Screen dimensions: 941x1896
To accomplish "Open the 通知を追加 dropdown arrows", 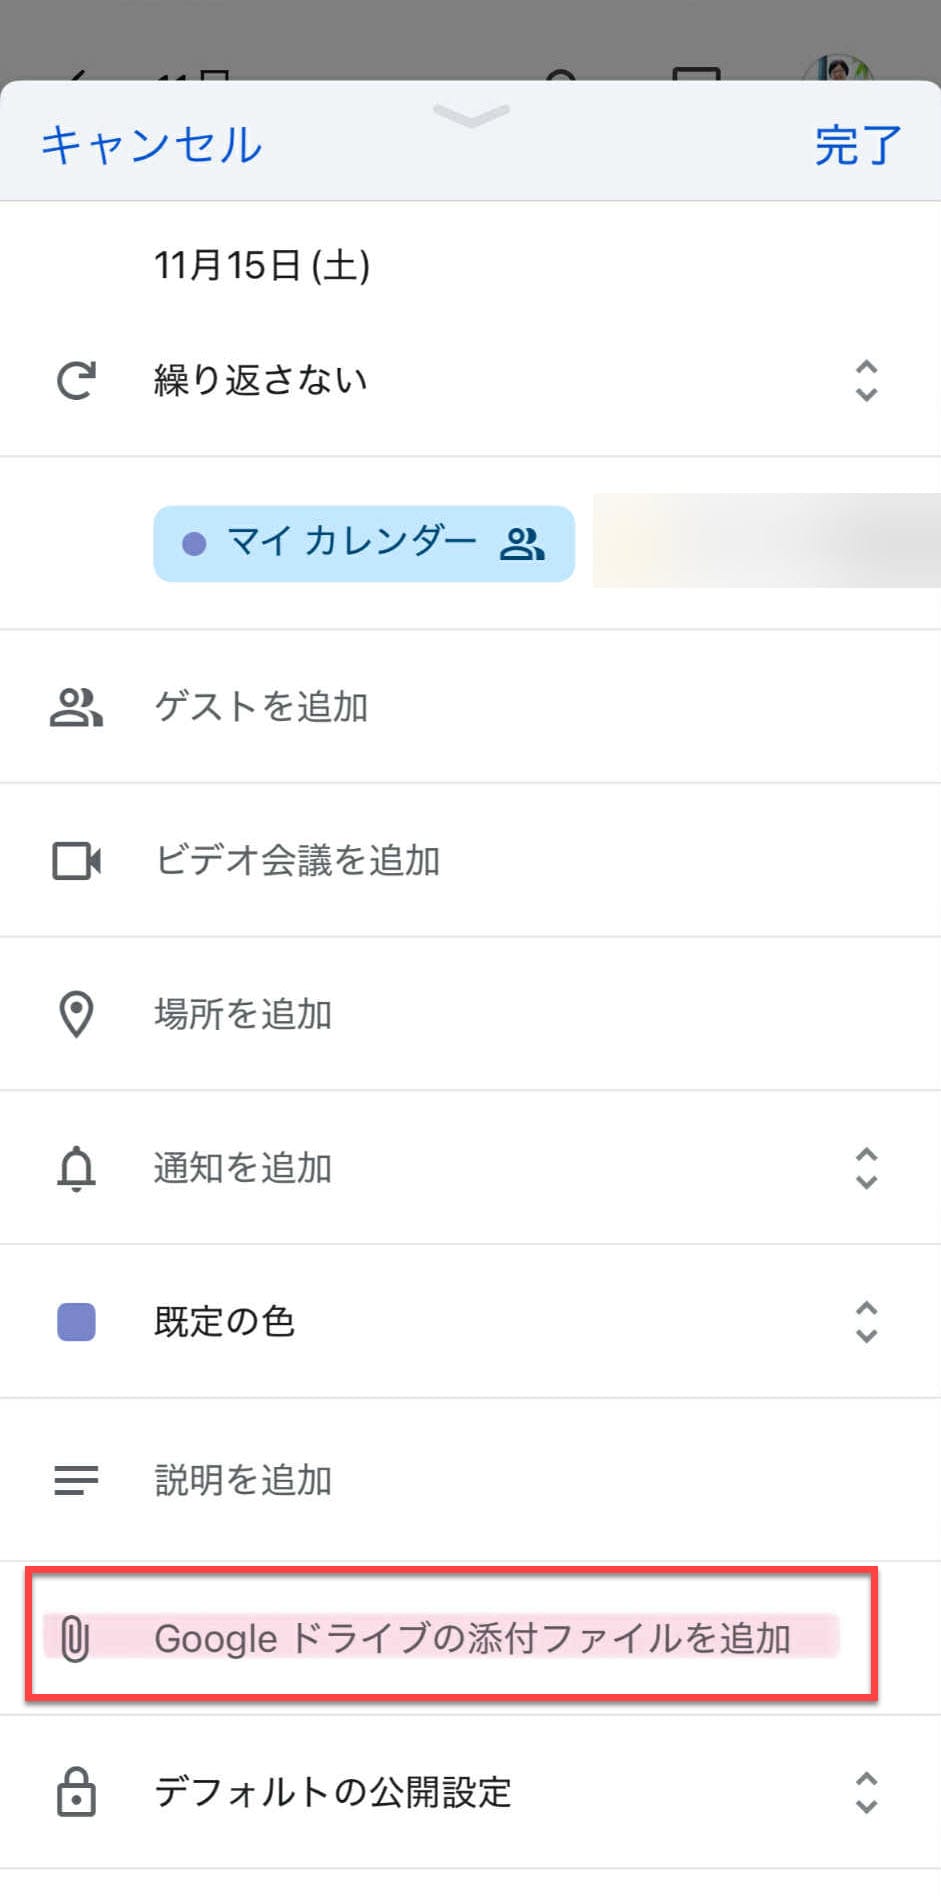I will click(866, 1168).
